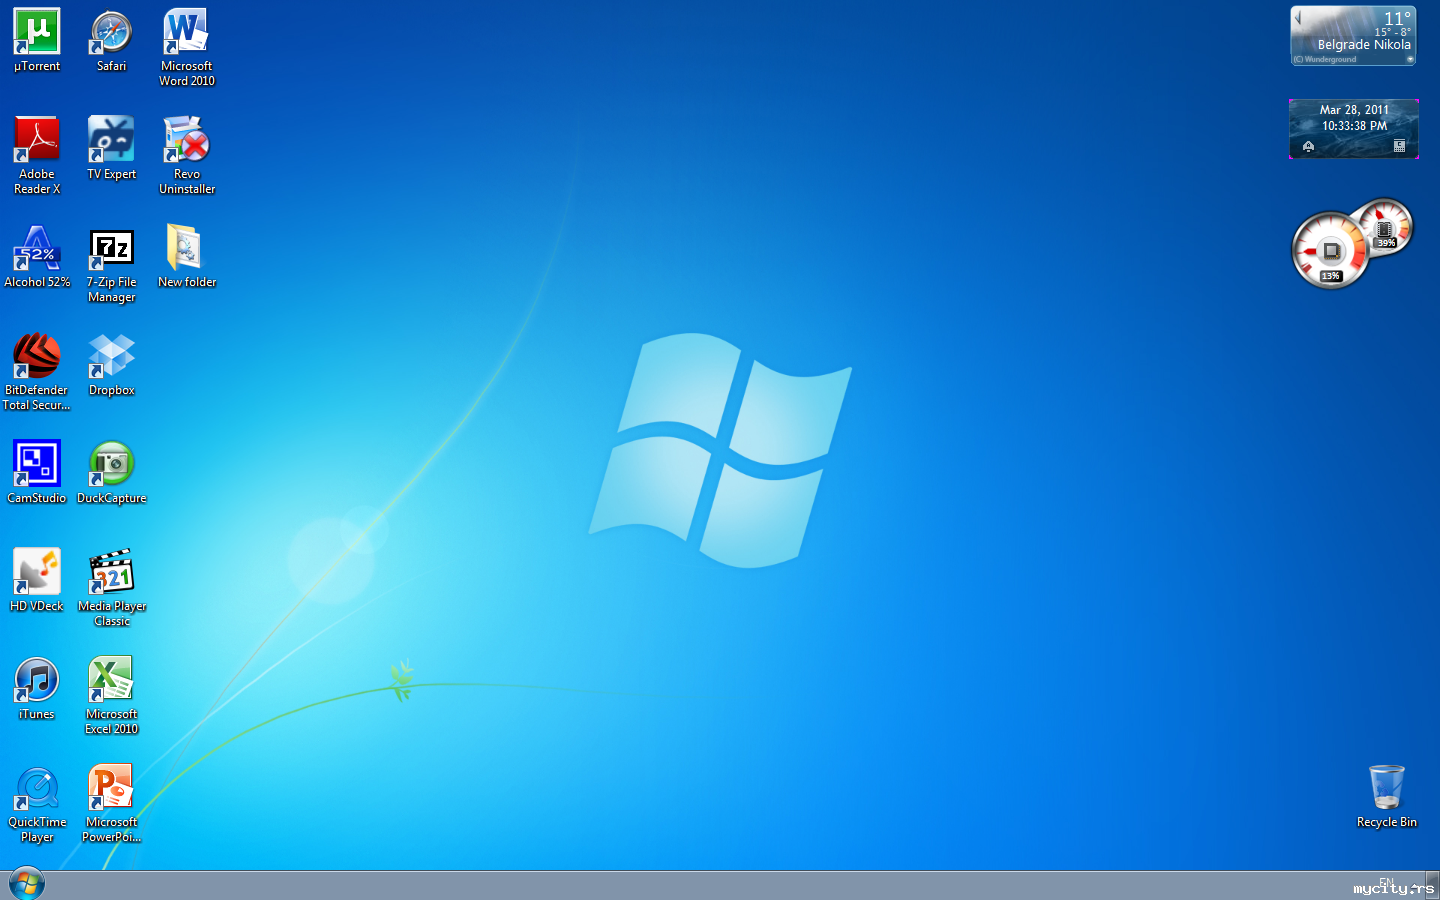Select the Recycle Bin
This screenshot has height=900, width=1440.
[1387, 796]
